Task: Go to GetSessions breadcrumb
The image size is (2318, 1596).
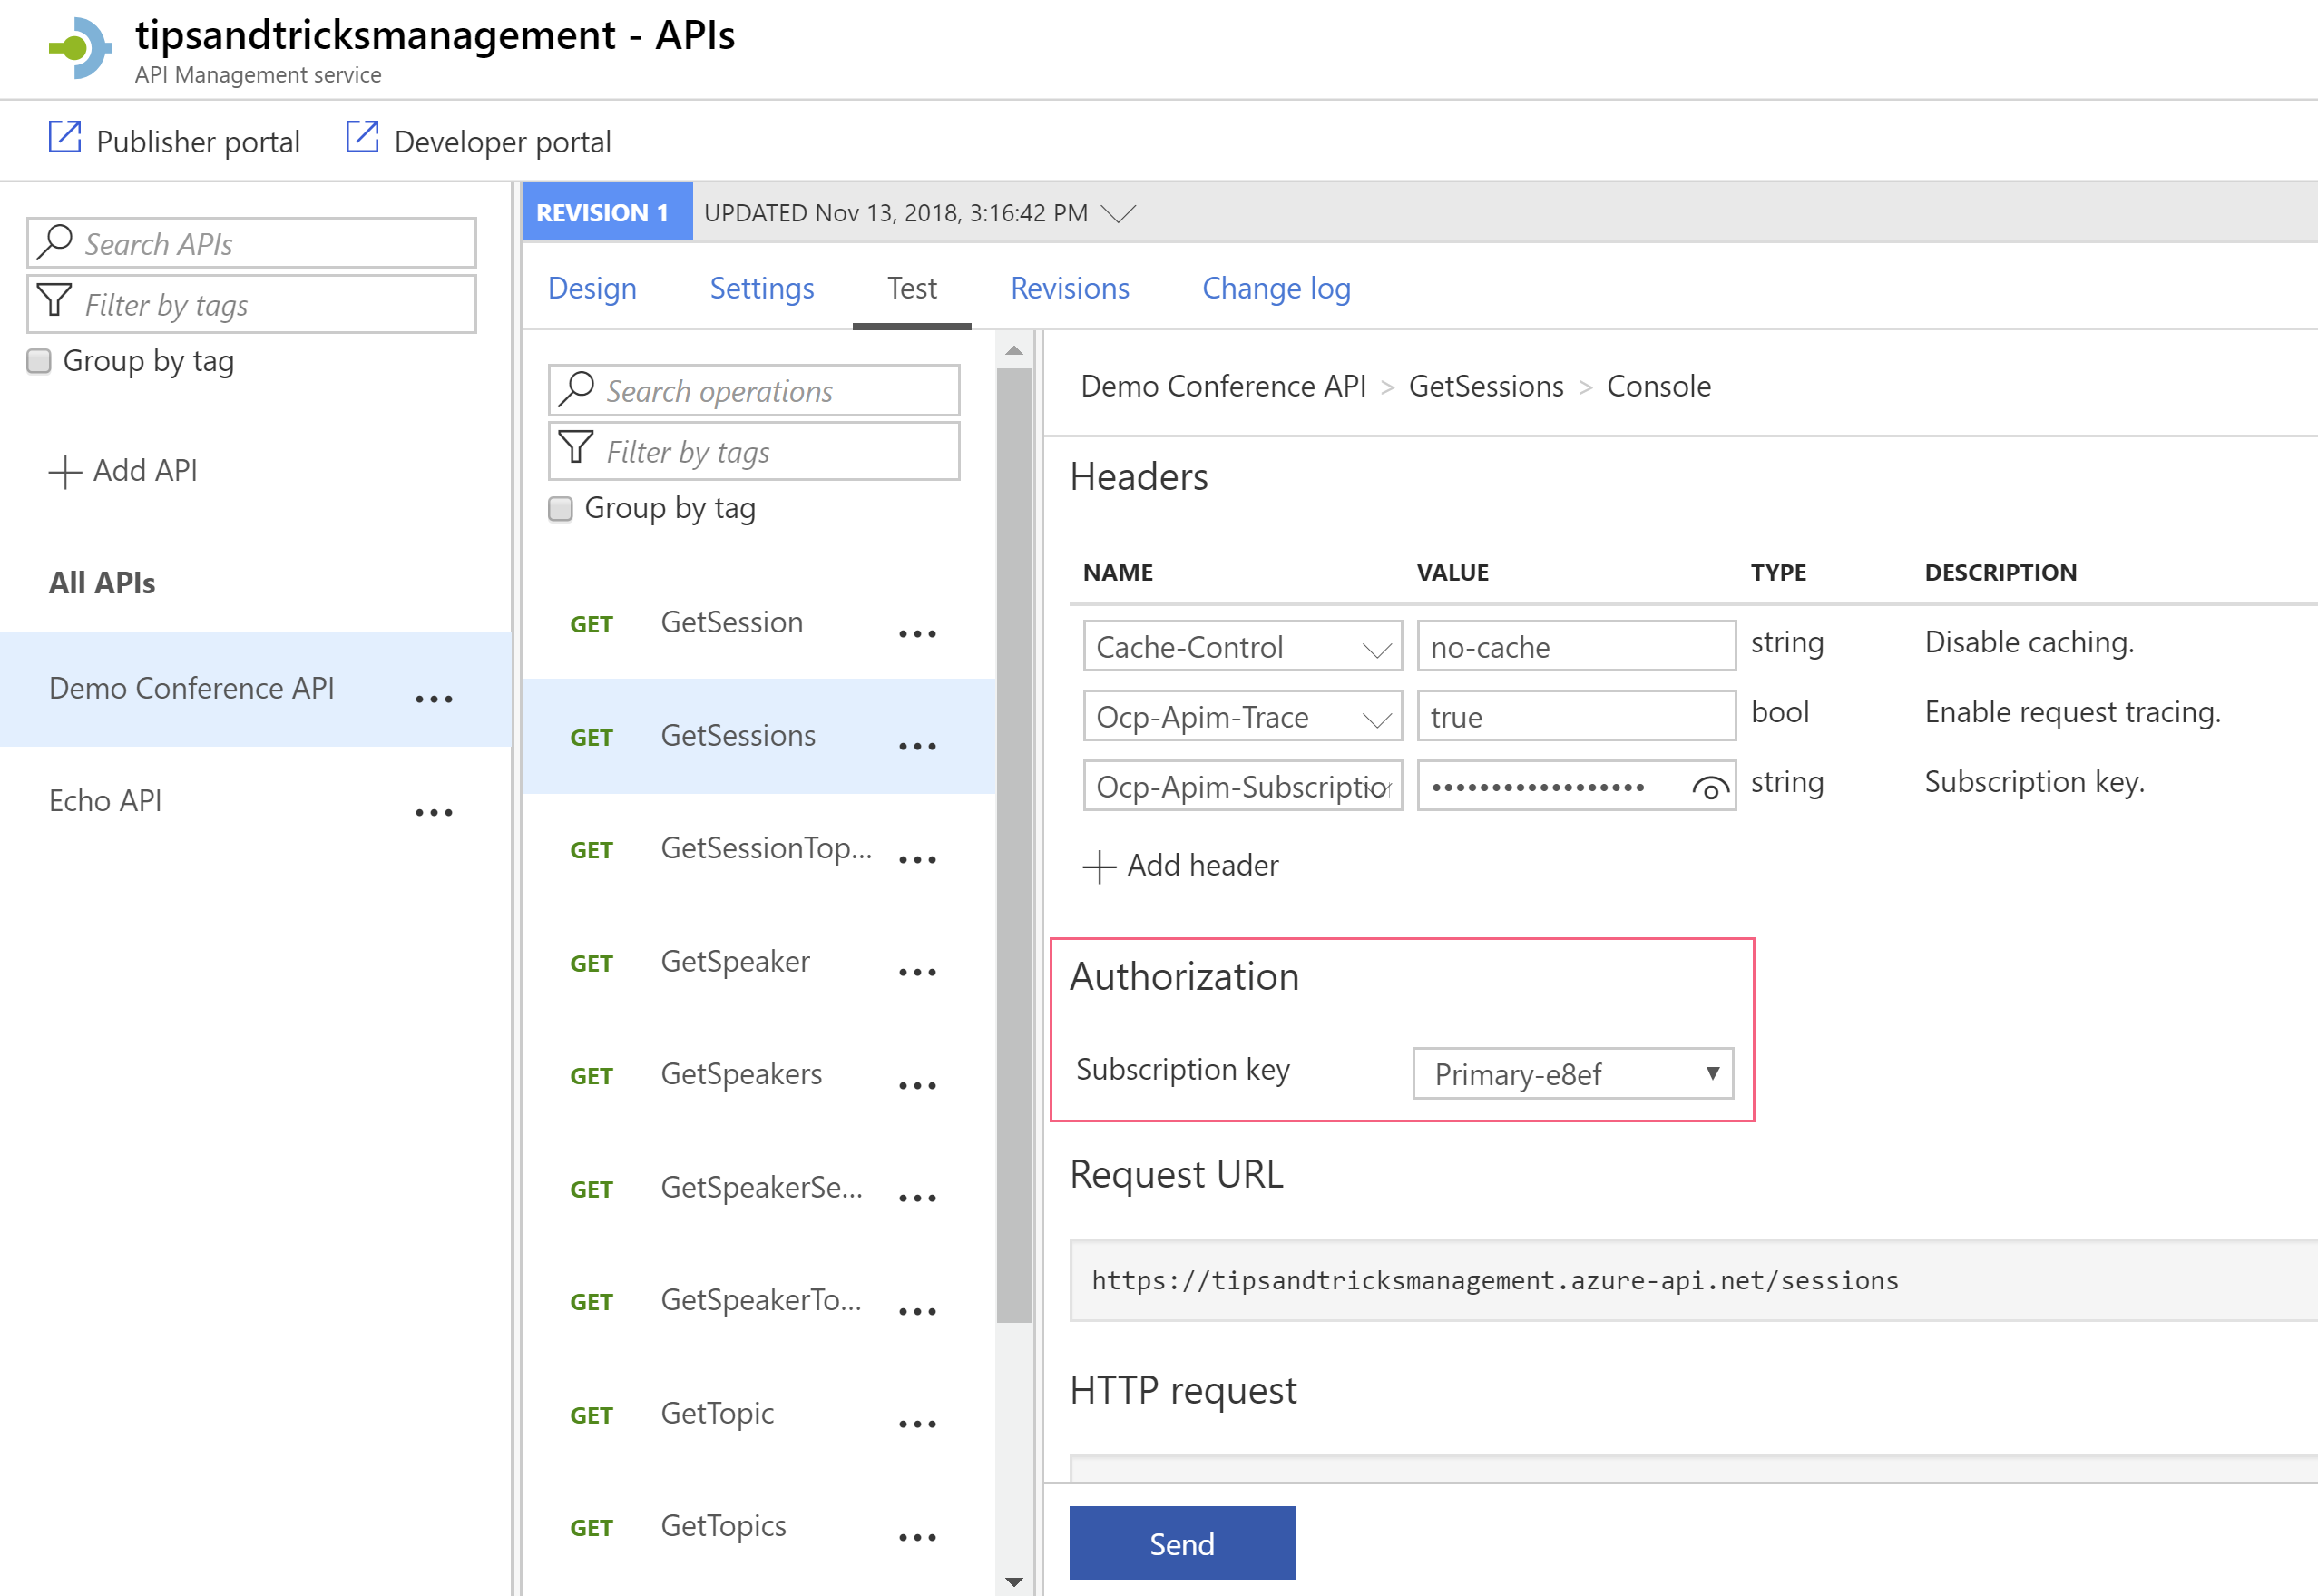Action: 1486,386
